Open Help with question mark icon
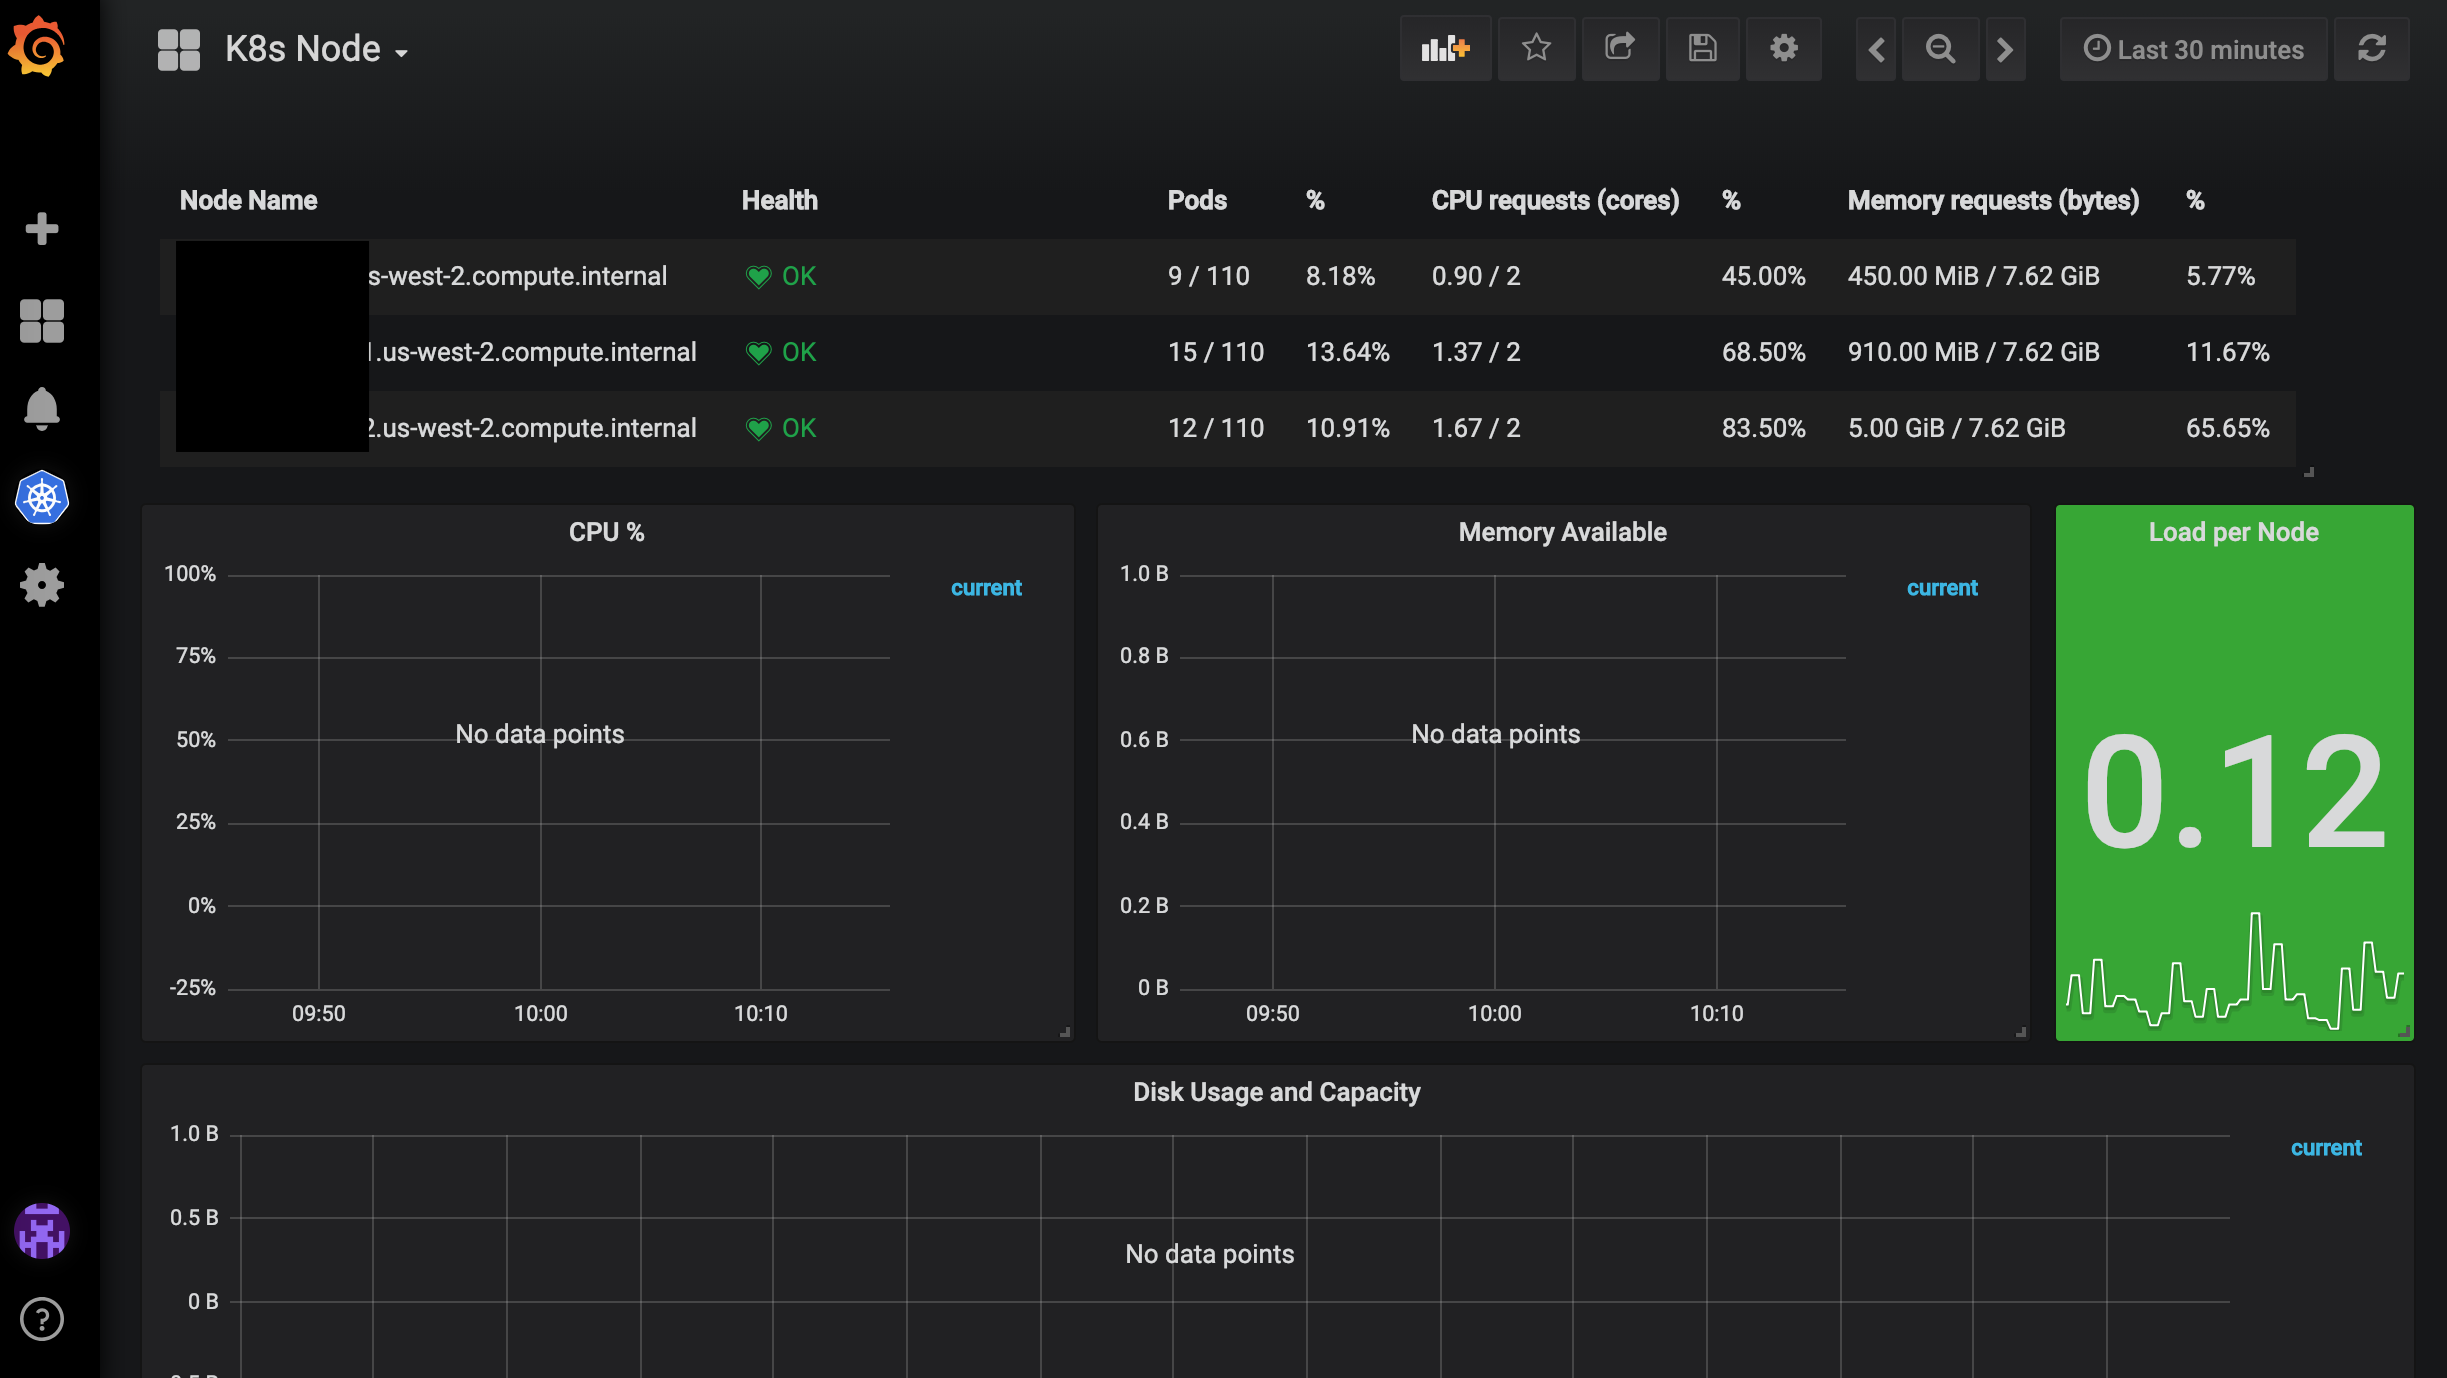Viewport: 2447px width, 1378px height. (x=41, y=1319)
